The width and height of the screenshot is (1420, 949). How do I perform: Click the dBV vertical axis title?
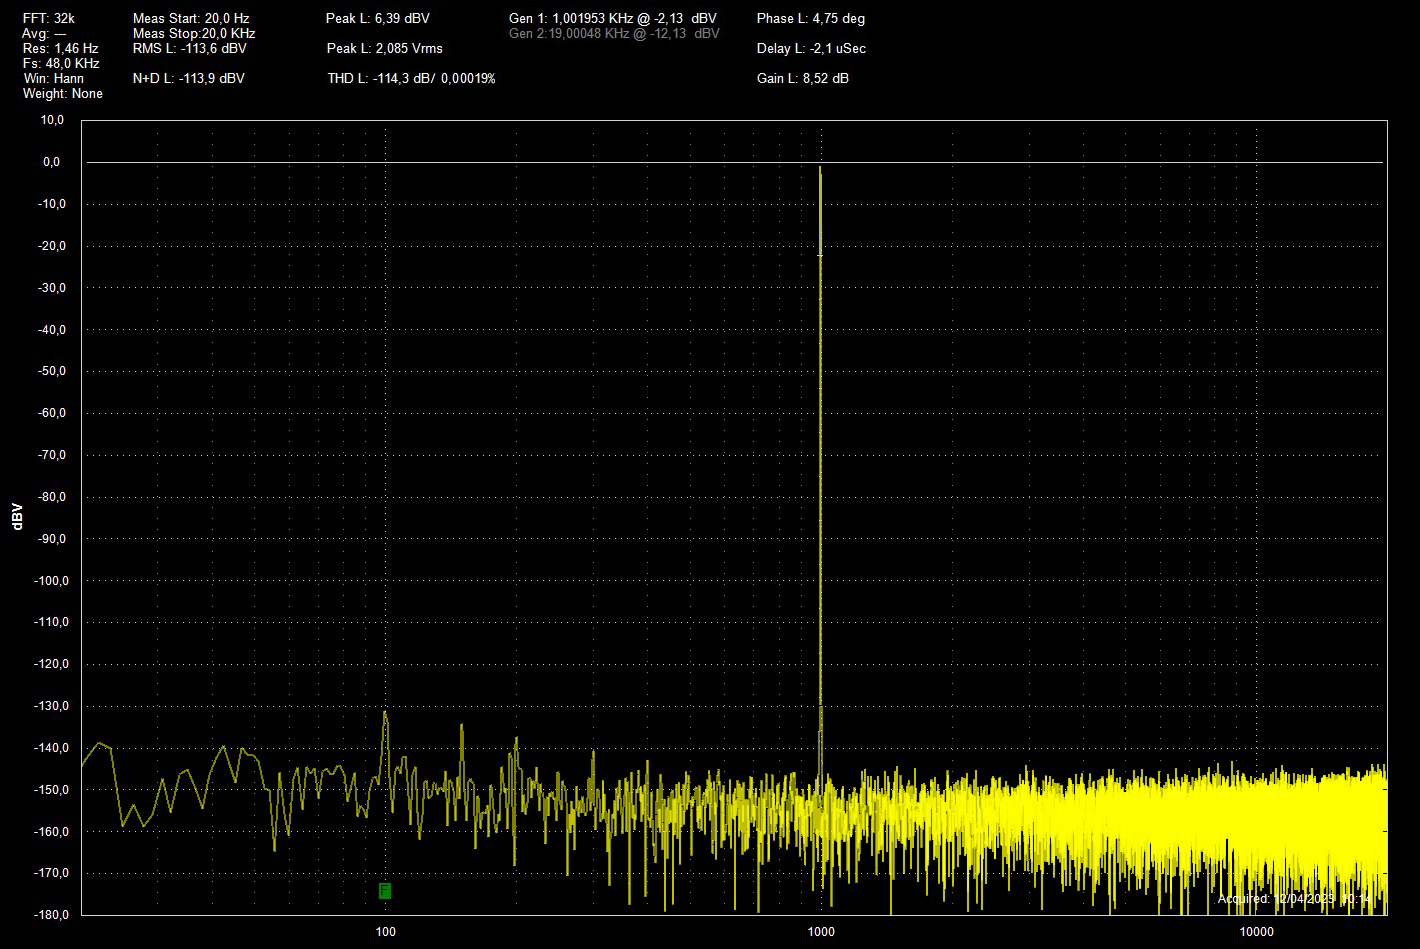pyautogui.click(x=17, y=516)
